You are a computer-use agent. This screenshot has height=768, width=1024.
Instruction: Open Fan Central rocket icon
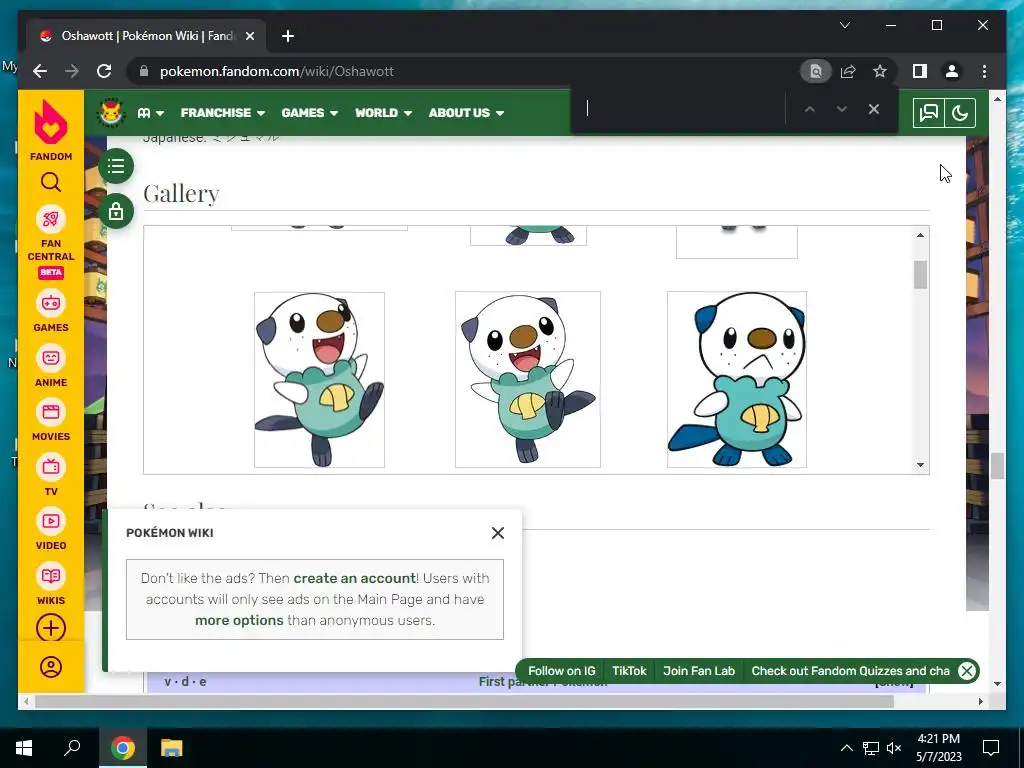tap(51, 219)
